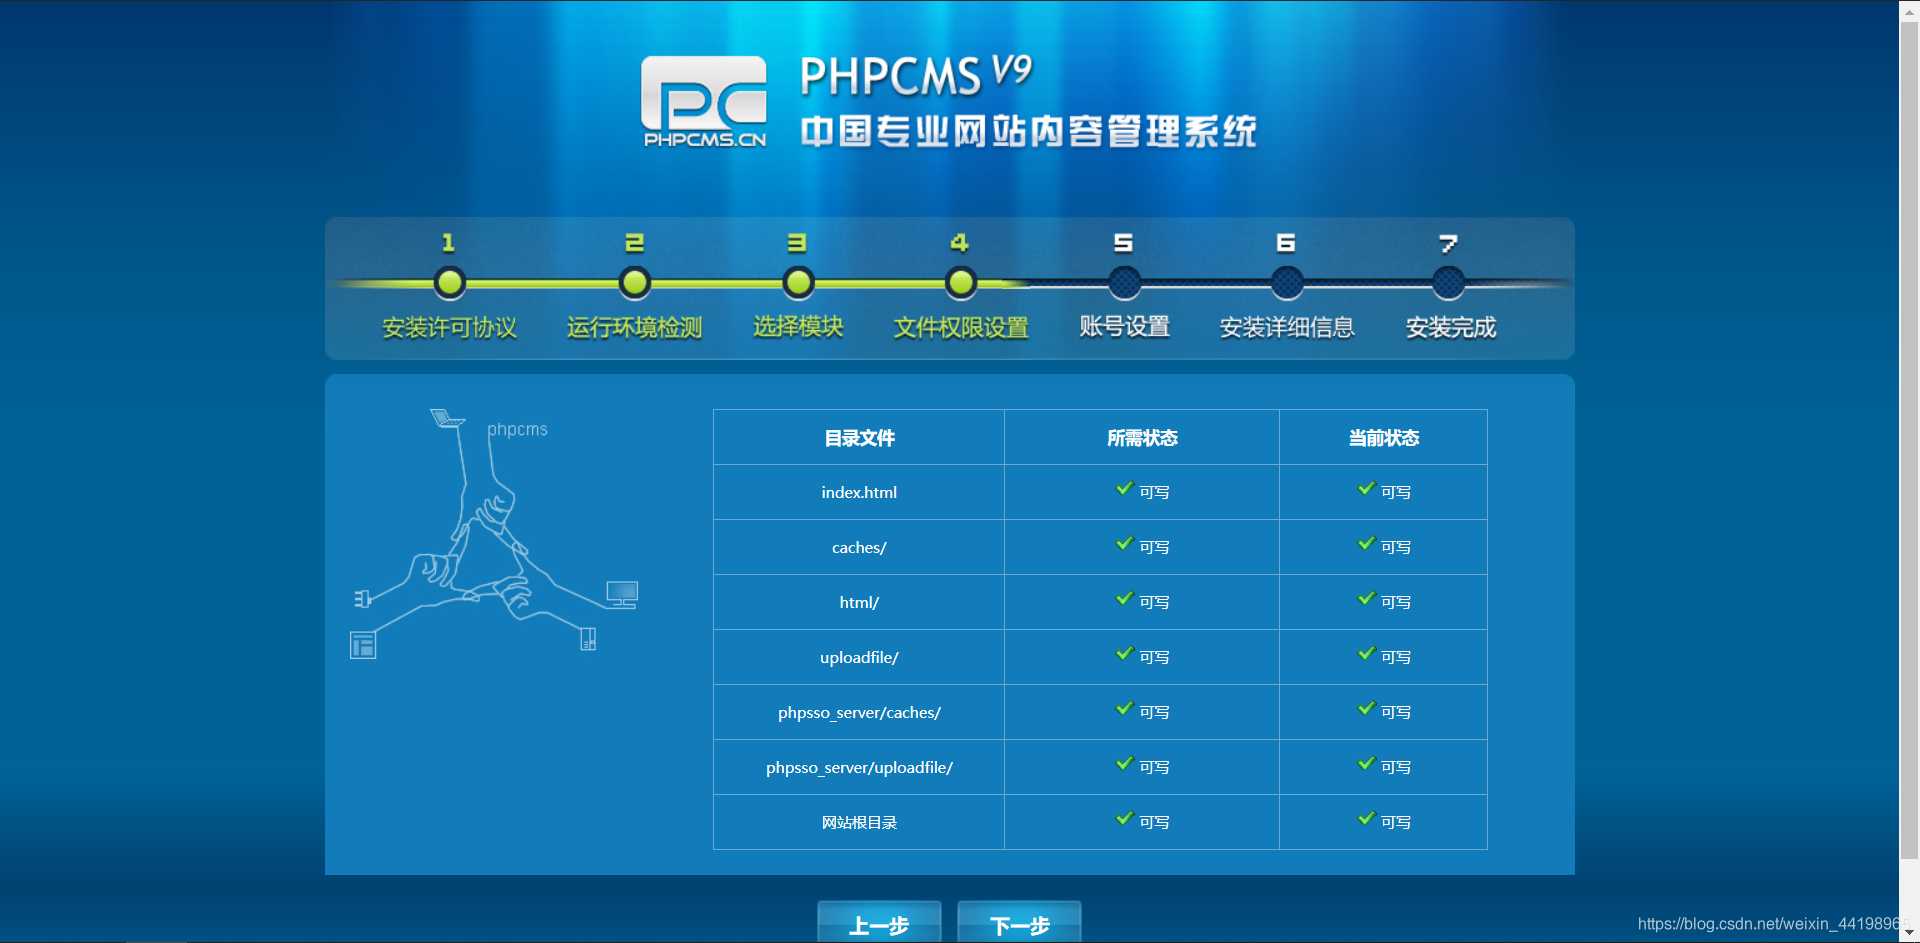The width and height of the screenshot is (1920, 943).
Task: Select the 账号设置 step label
Action: 1124,327
